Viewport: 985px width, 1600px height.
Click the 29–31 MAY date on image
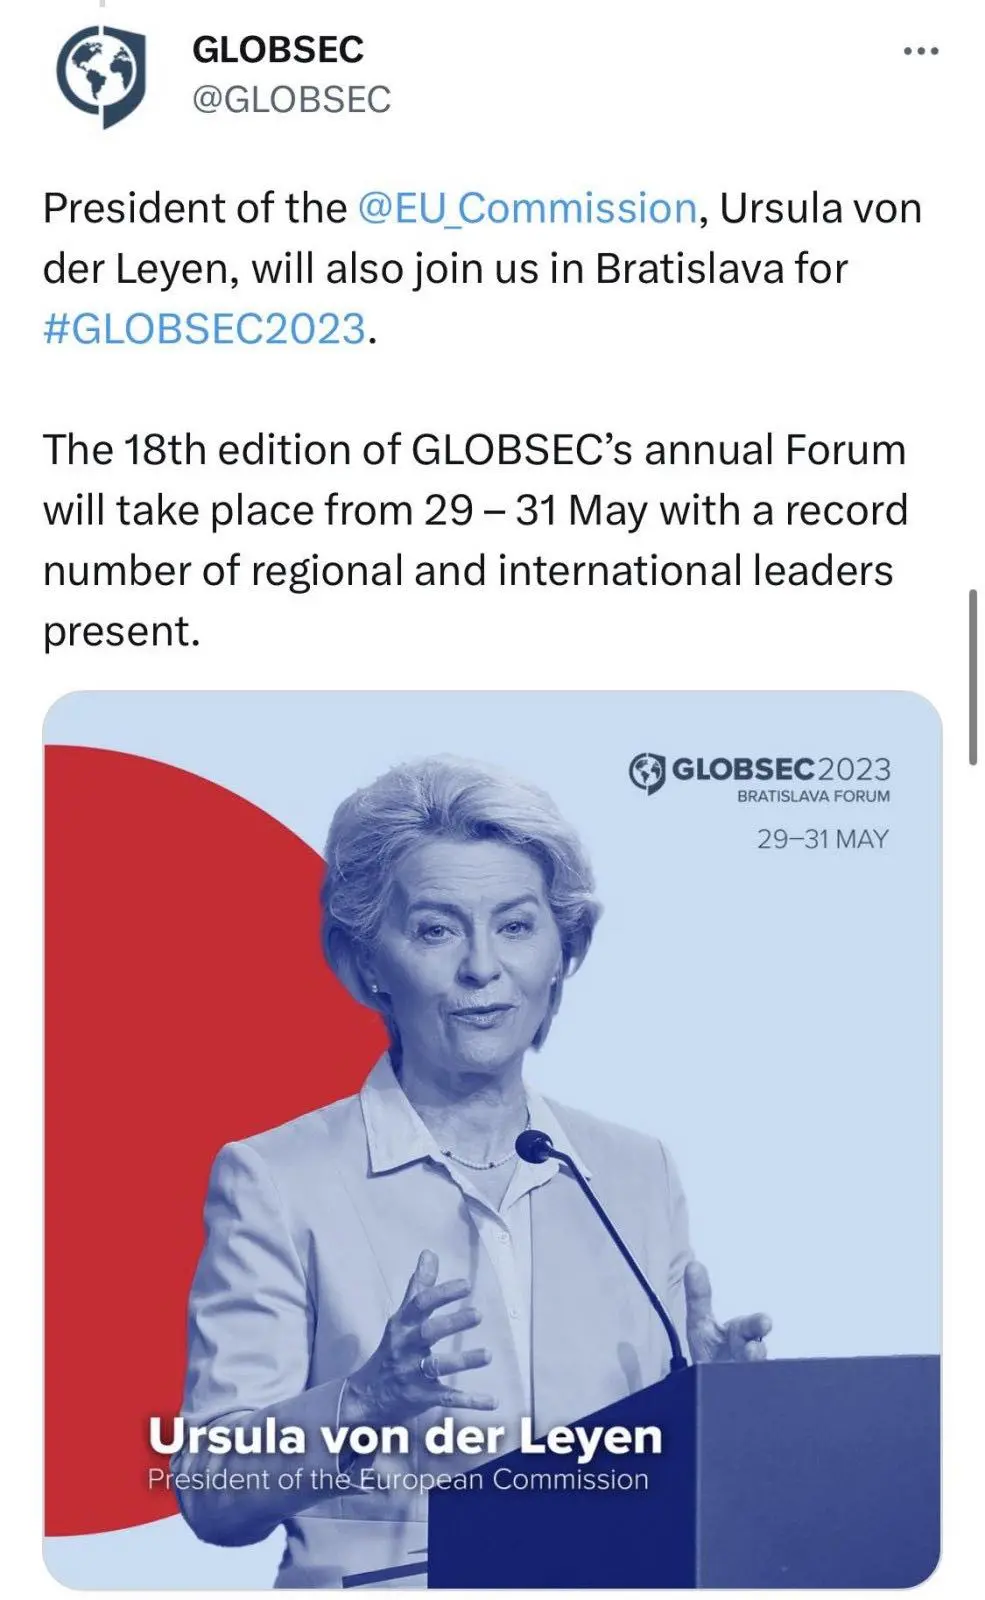822,839
